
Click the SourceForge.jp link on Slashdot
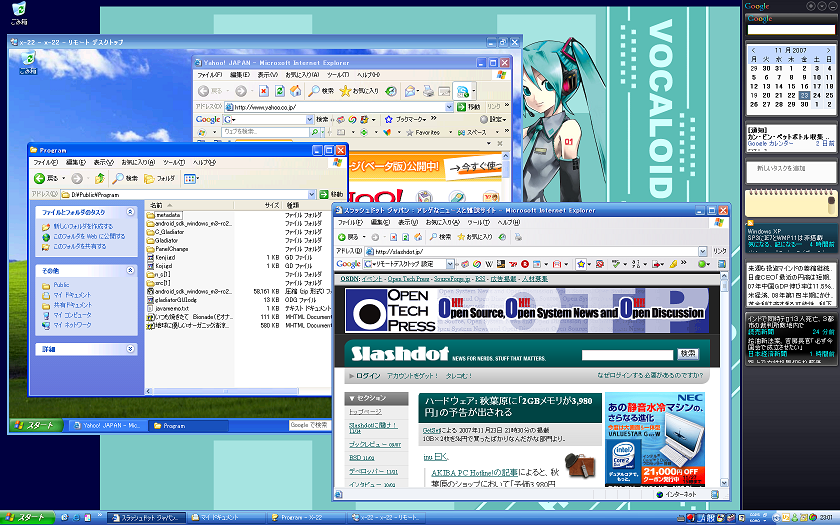[x=452, y=279]
